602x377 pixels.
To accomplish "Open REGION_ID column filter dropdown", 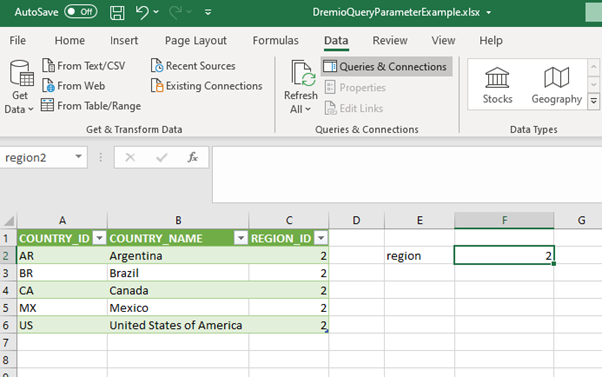I will pyautogui.click(x=321, y=238).
